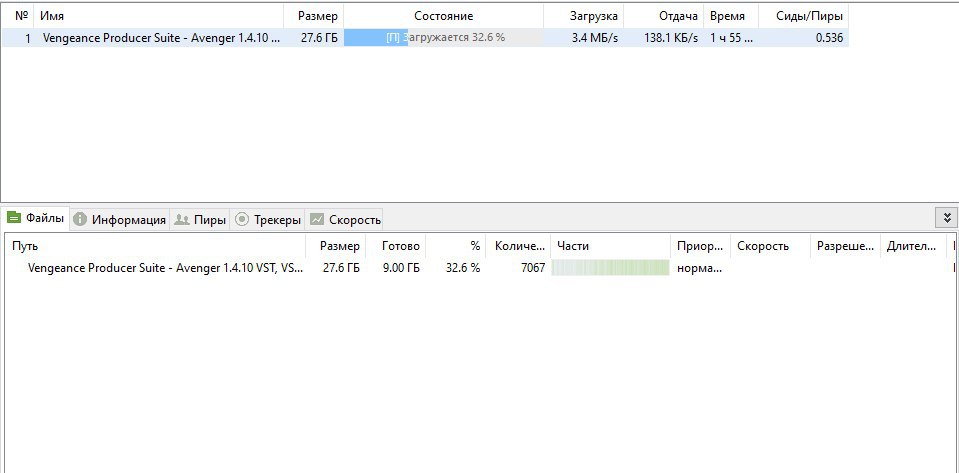Click the 3.4 МБ/s download speed cell

(x=594, y=38)
